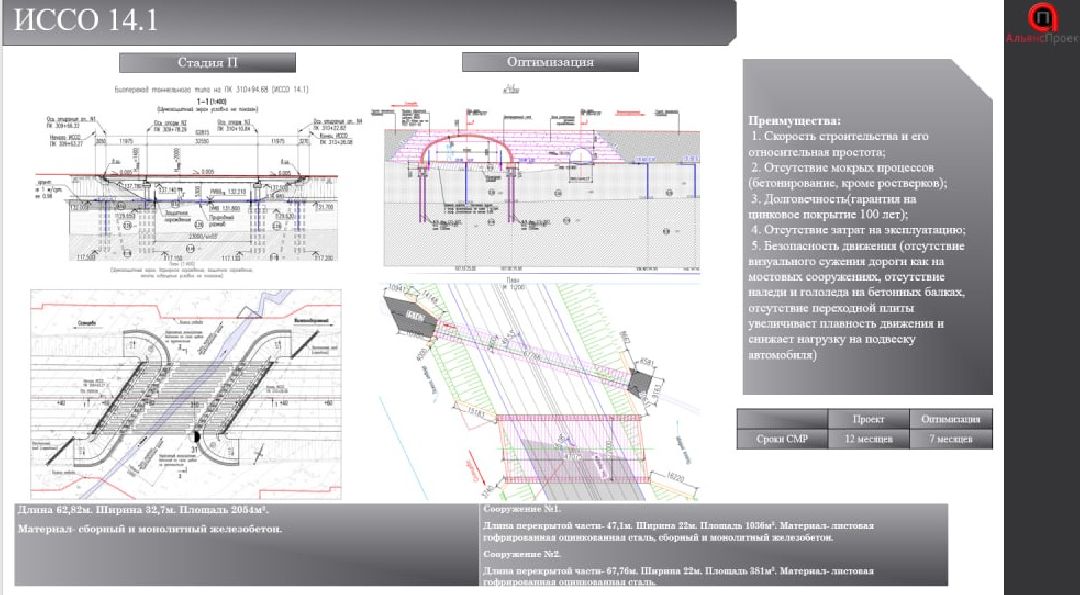
Task: Select the 12 месяцев table cell
Action: [868, 440]
